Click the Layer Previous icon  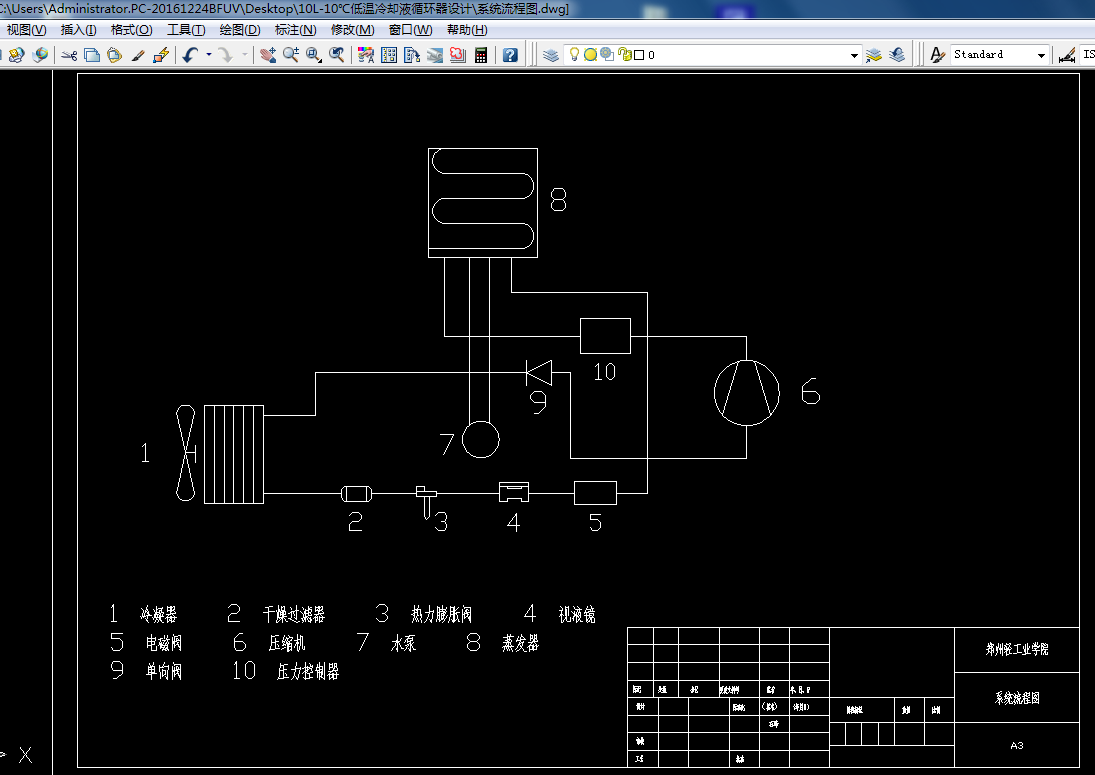(897, 55)
